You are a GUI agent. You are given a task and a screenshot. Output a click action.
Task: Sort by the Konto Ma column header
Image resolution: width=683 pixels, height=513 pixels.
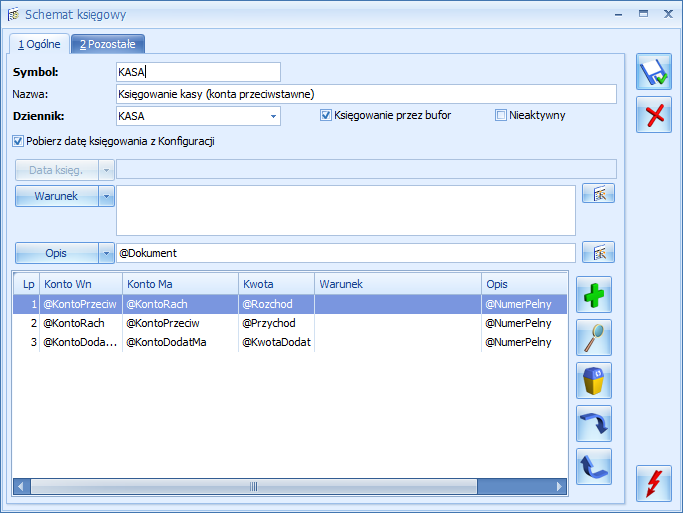point(180,284)
